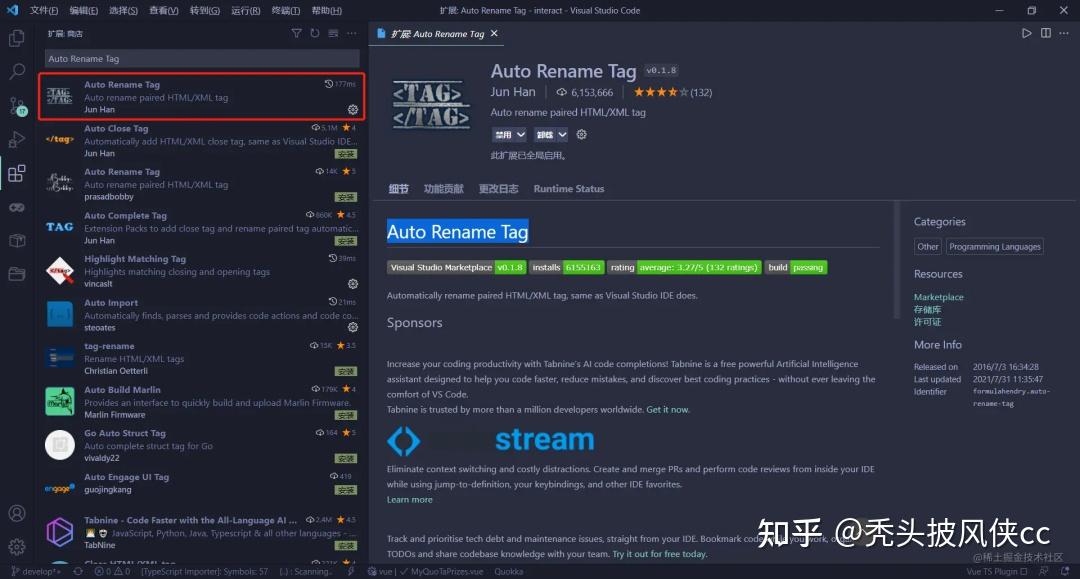
Task: Click the synchronize changes status icon
Action: tap(78, 571)
